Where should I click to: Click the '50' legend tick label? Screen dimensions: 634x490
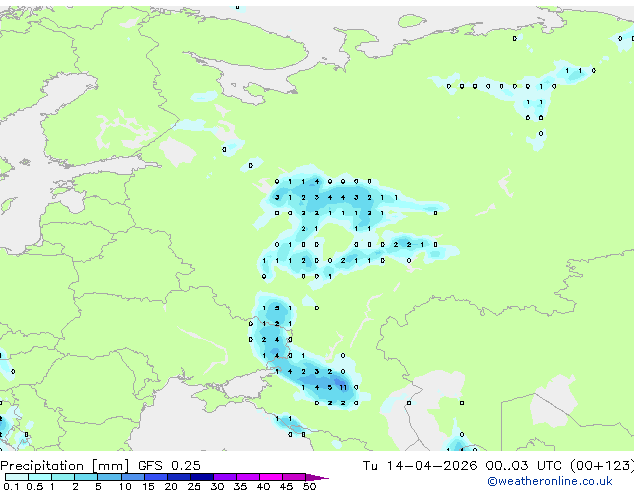(309, 486)
